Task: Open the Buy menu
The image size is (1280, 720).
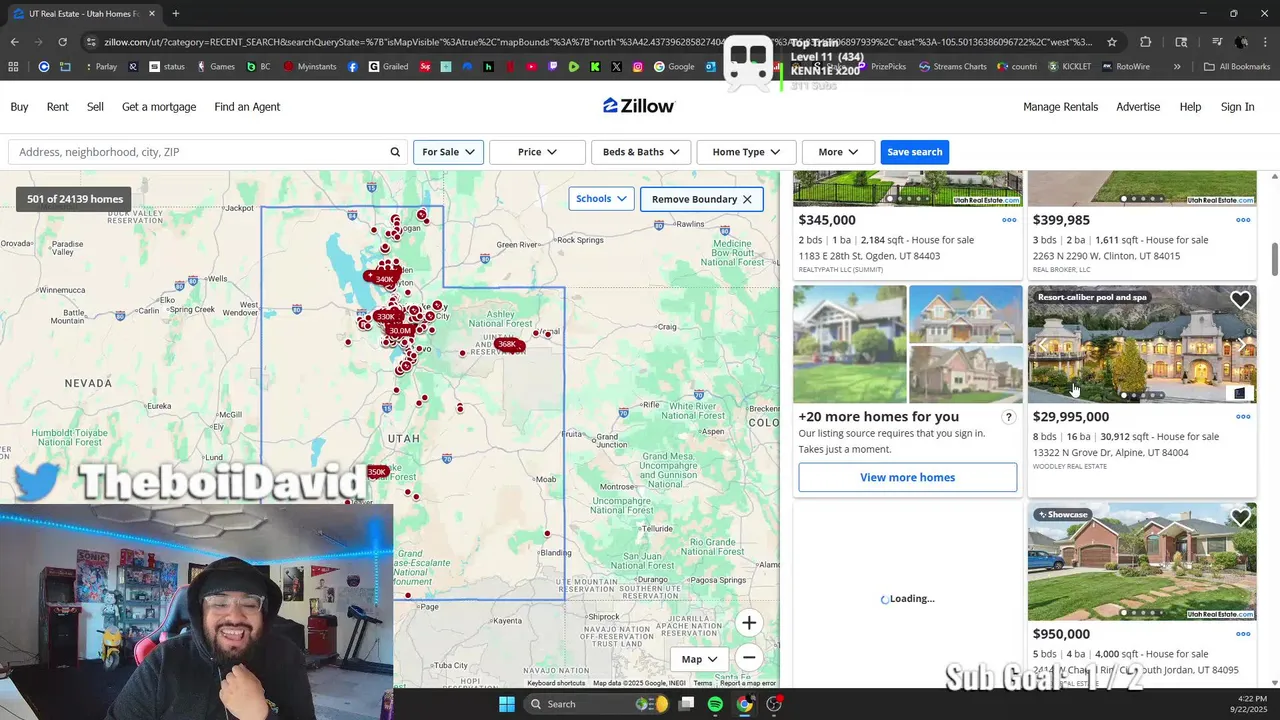Action: coord(19,107)
